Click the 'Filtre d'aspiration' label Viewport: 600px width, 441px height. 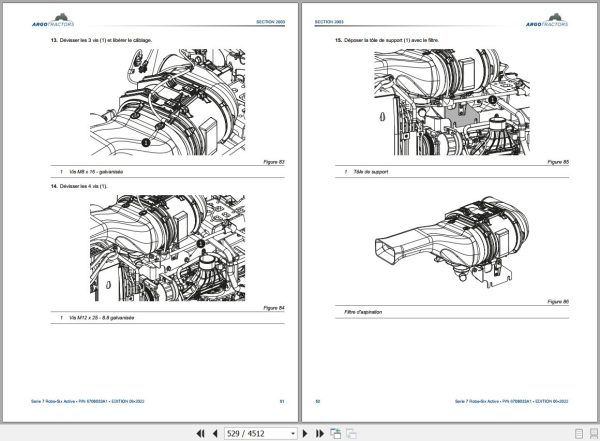click(x=363, y=312)
